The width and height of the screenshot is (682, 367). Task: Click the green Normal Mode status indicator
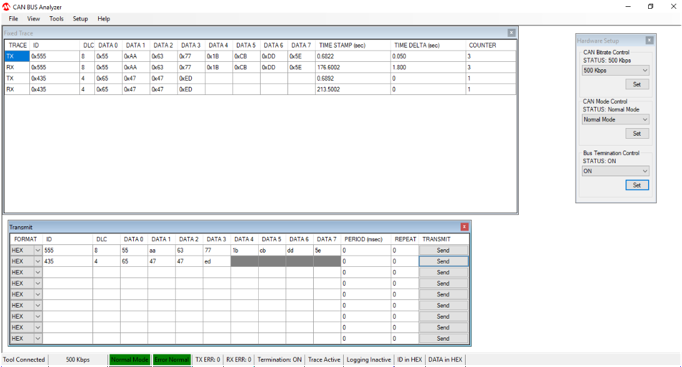[130, 360]
